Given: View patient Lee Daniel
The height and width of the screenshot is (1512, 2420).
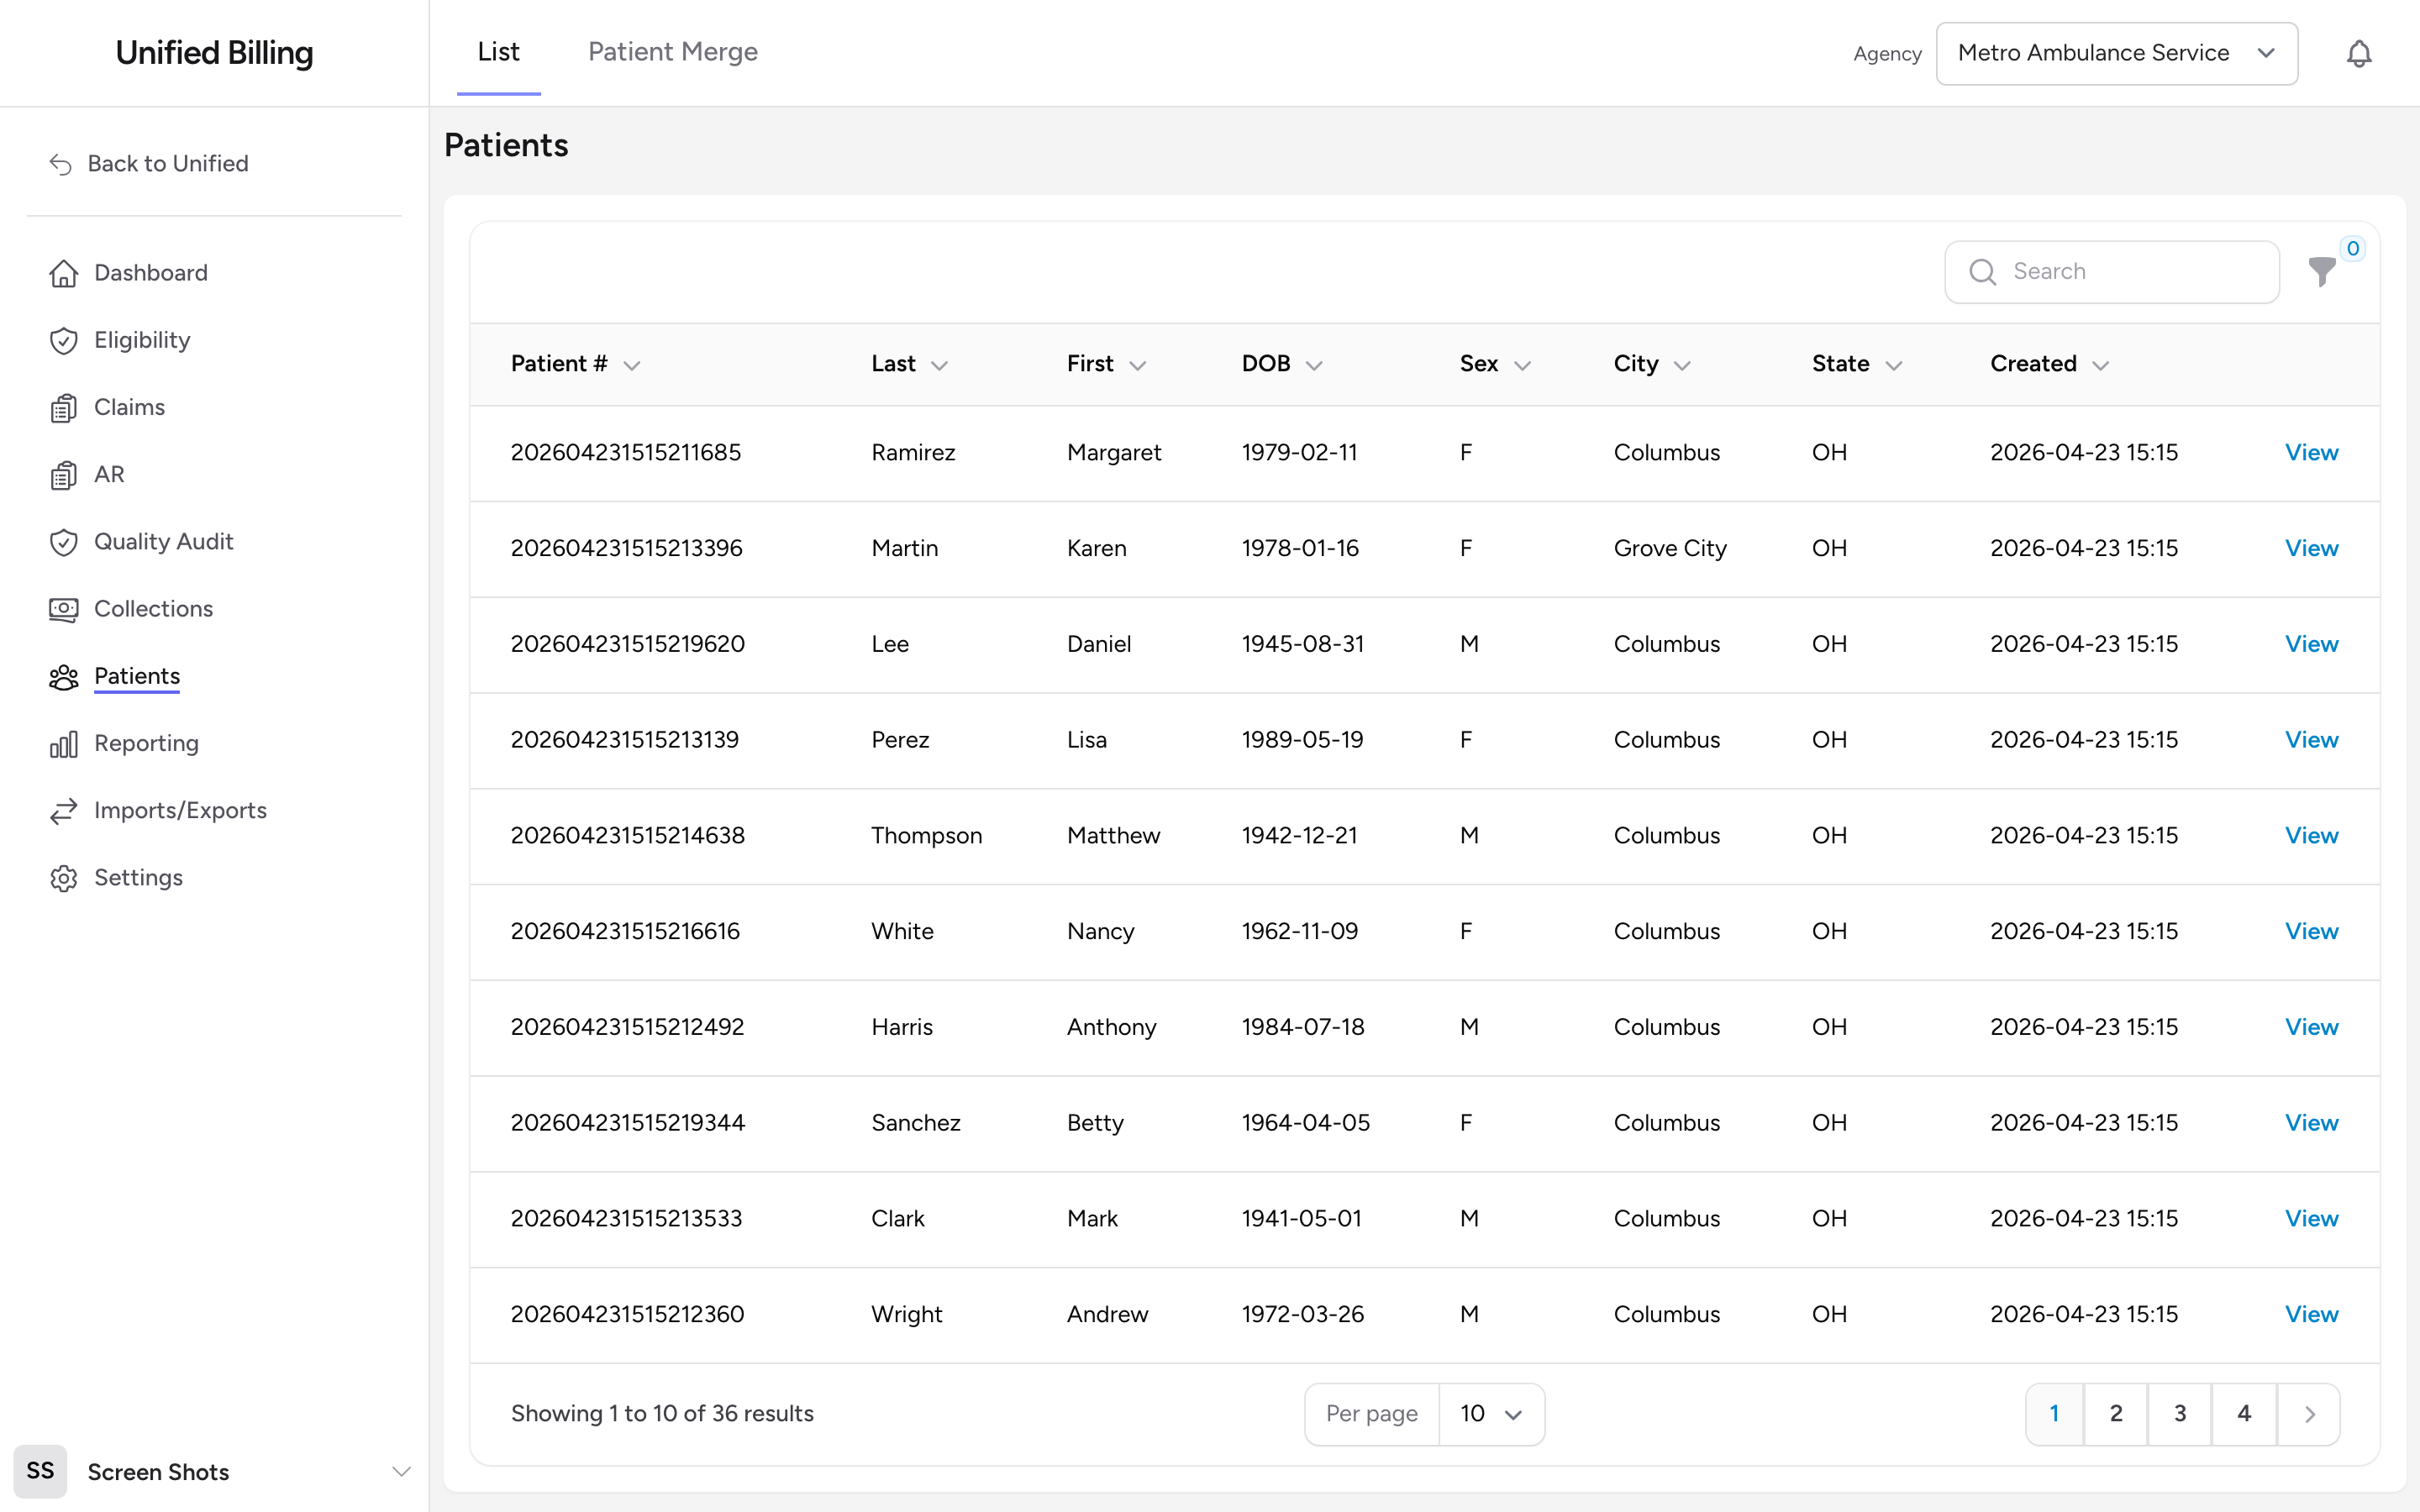Looking at the screenshot, I should [x=2311, y=645].
